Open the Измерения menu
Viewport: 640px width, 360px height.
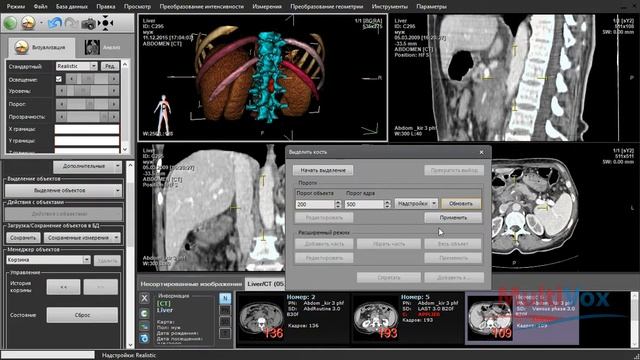point(267,7)
